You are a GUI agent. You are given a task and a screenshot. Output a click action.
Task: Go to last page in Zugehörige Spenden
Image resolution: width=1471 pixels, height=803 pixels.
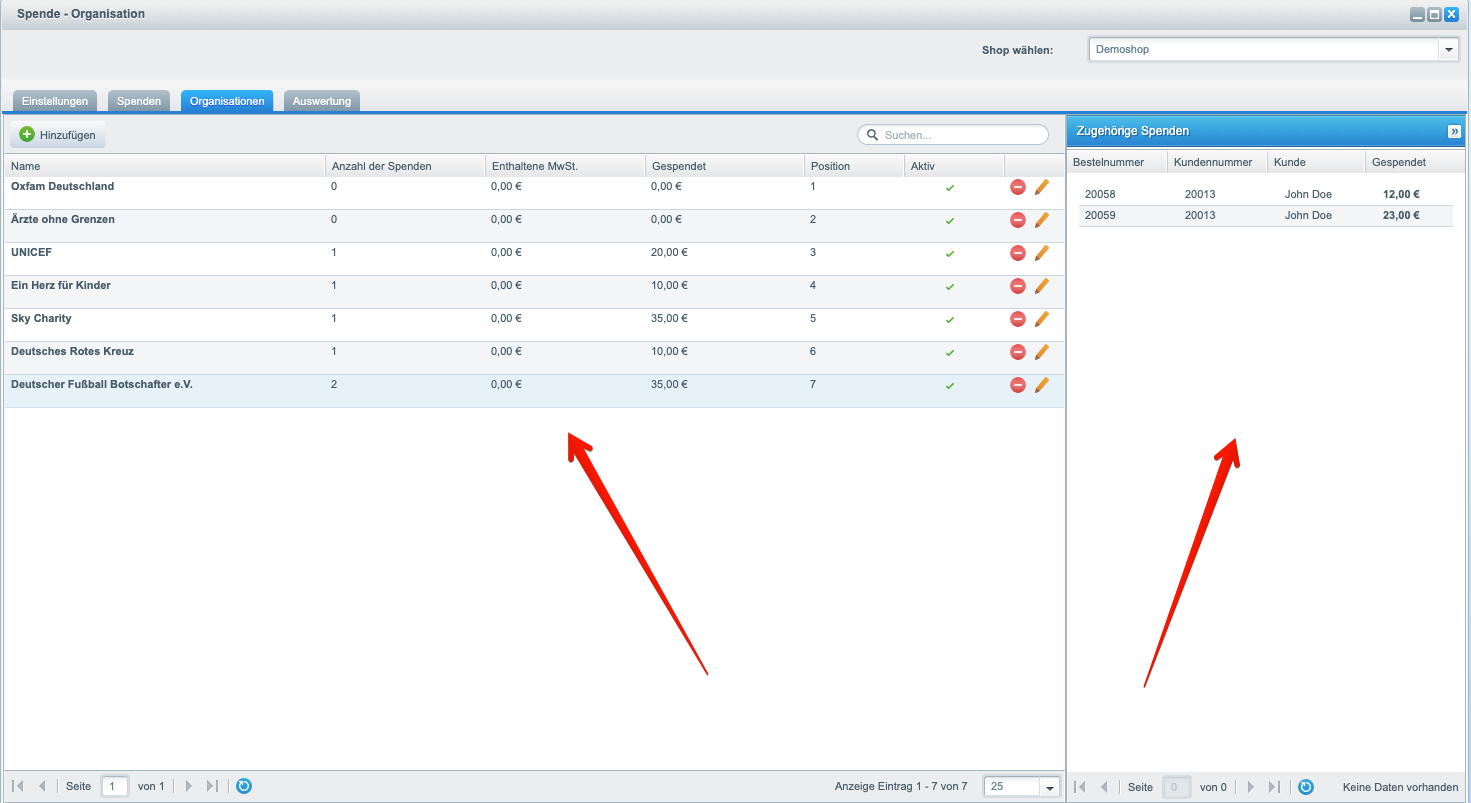click(x=1274, y=787)
